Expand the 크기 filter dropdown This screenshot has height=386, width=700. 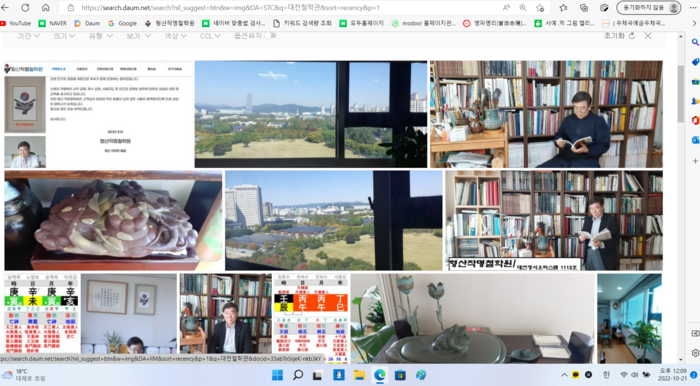coord(64,36)
